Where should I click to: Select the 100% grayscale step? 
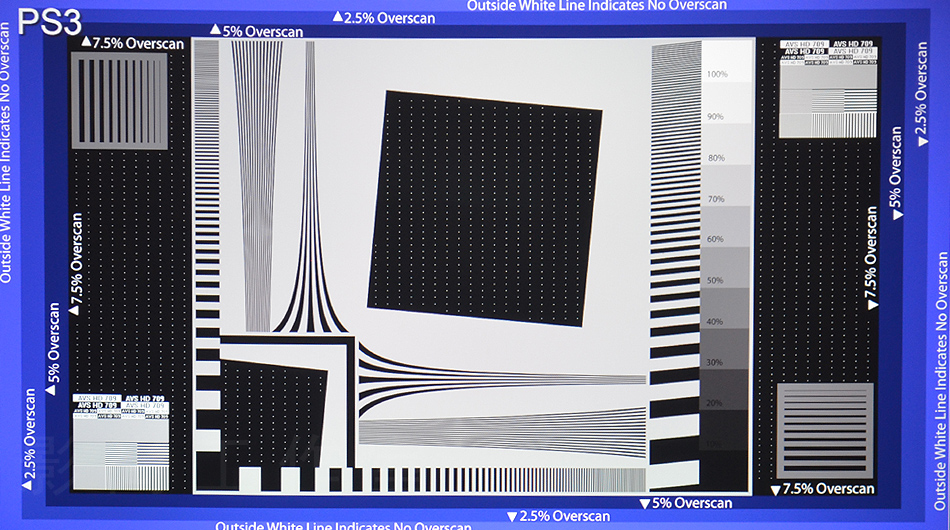click(x=727, y=61)
